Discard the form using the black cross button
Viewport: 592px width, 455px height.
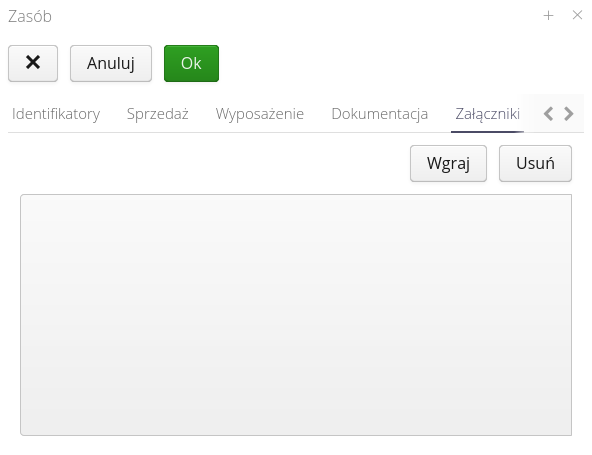(x=33, y=63)
